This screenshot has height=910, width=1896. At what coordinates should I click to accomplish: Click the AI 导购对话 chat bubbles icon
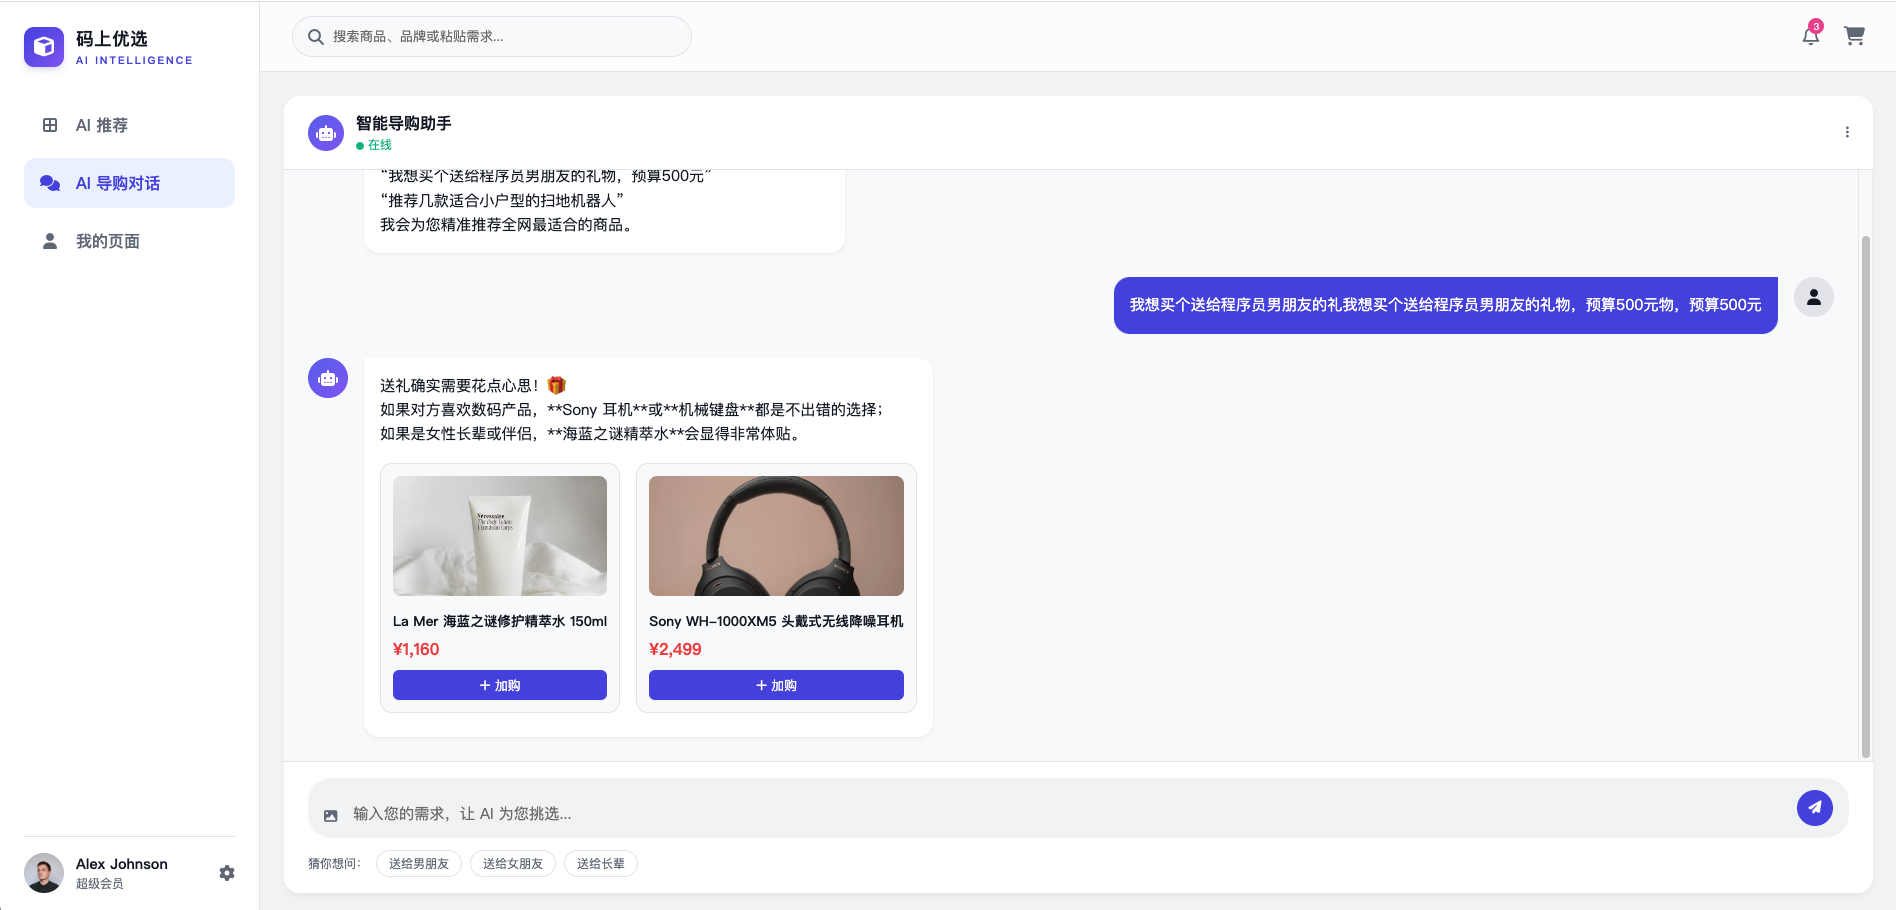pos(50,183)
